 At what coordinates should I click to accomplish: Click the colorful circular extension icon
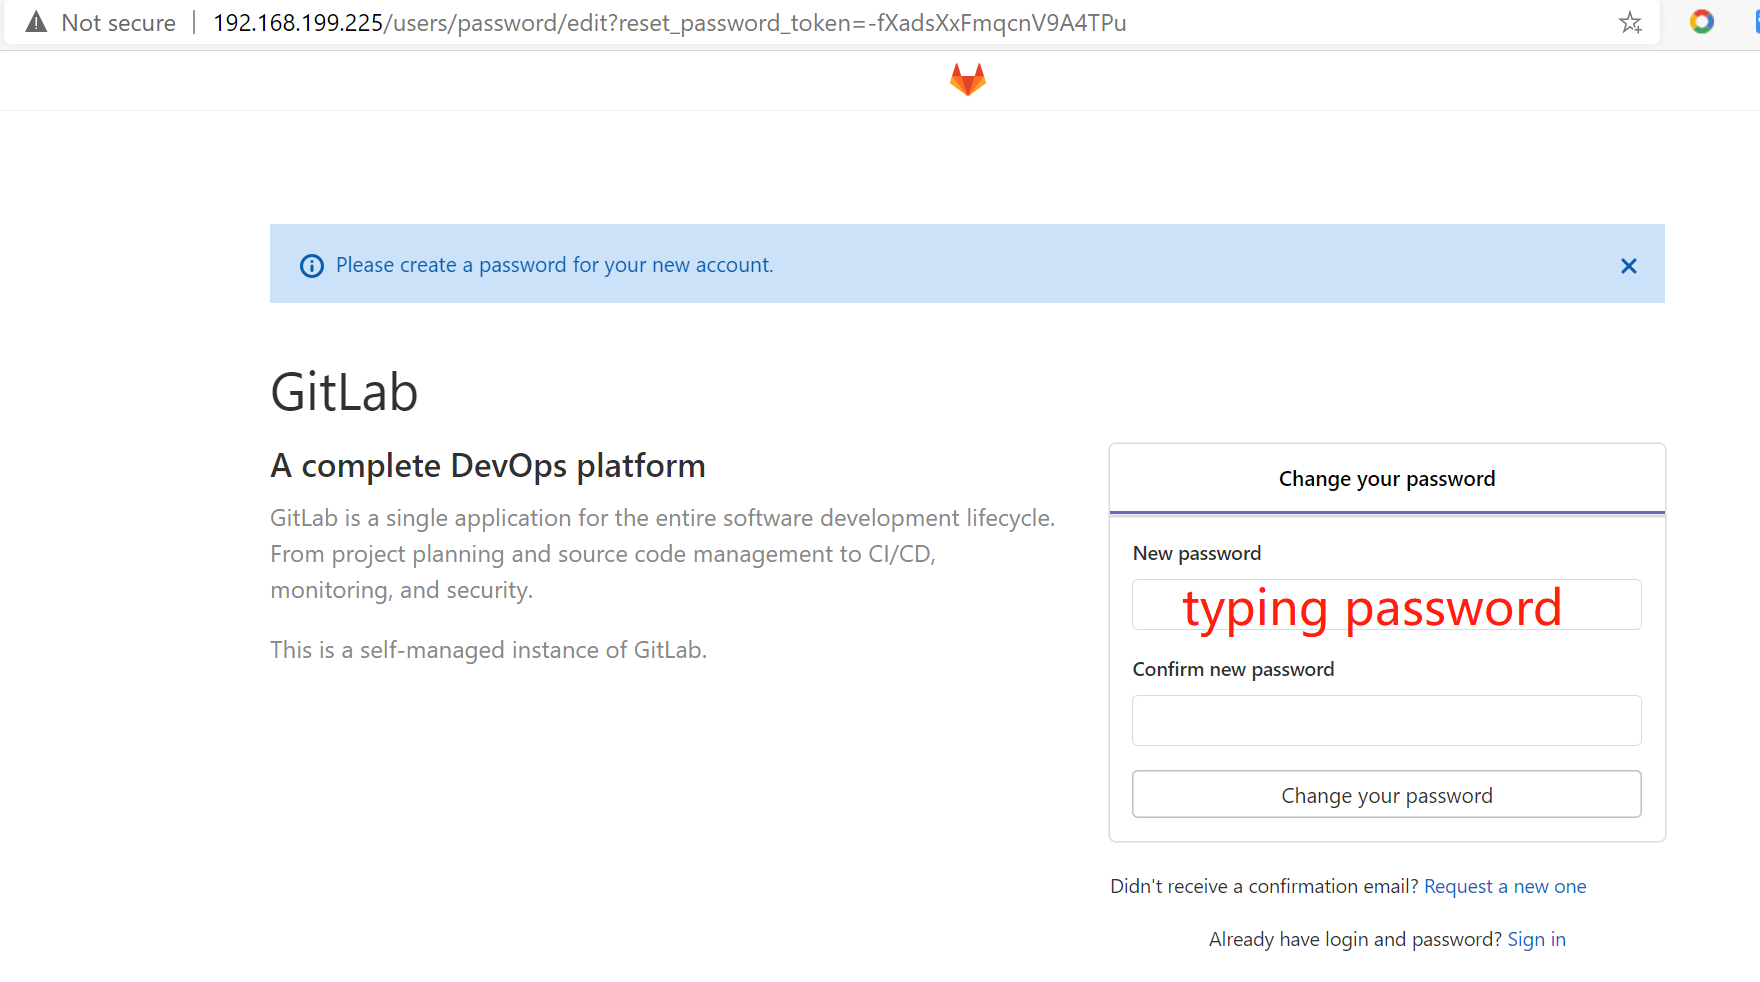click(x=1701, y=21)
